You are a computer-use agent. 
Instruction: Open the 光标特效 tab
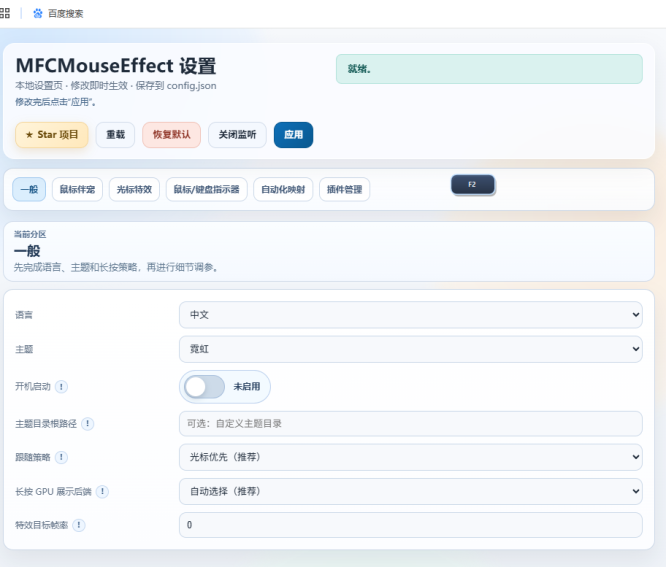coord(134,189)
